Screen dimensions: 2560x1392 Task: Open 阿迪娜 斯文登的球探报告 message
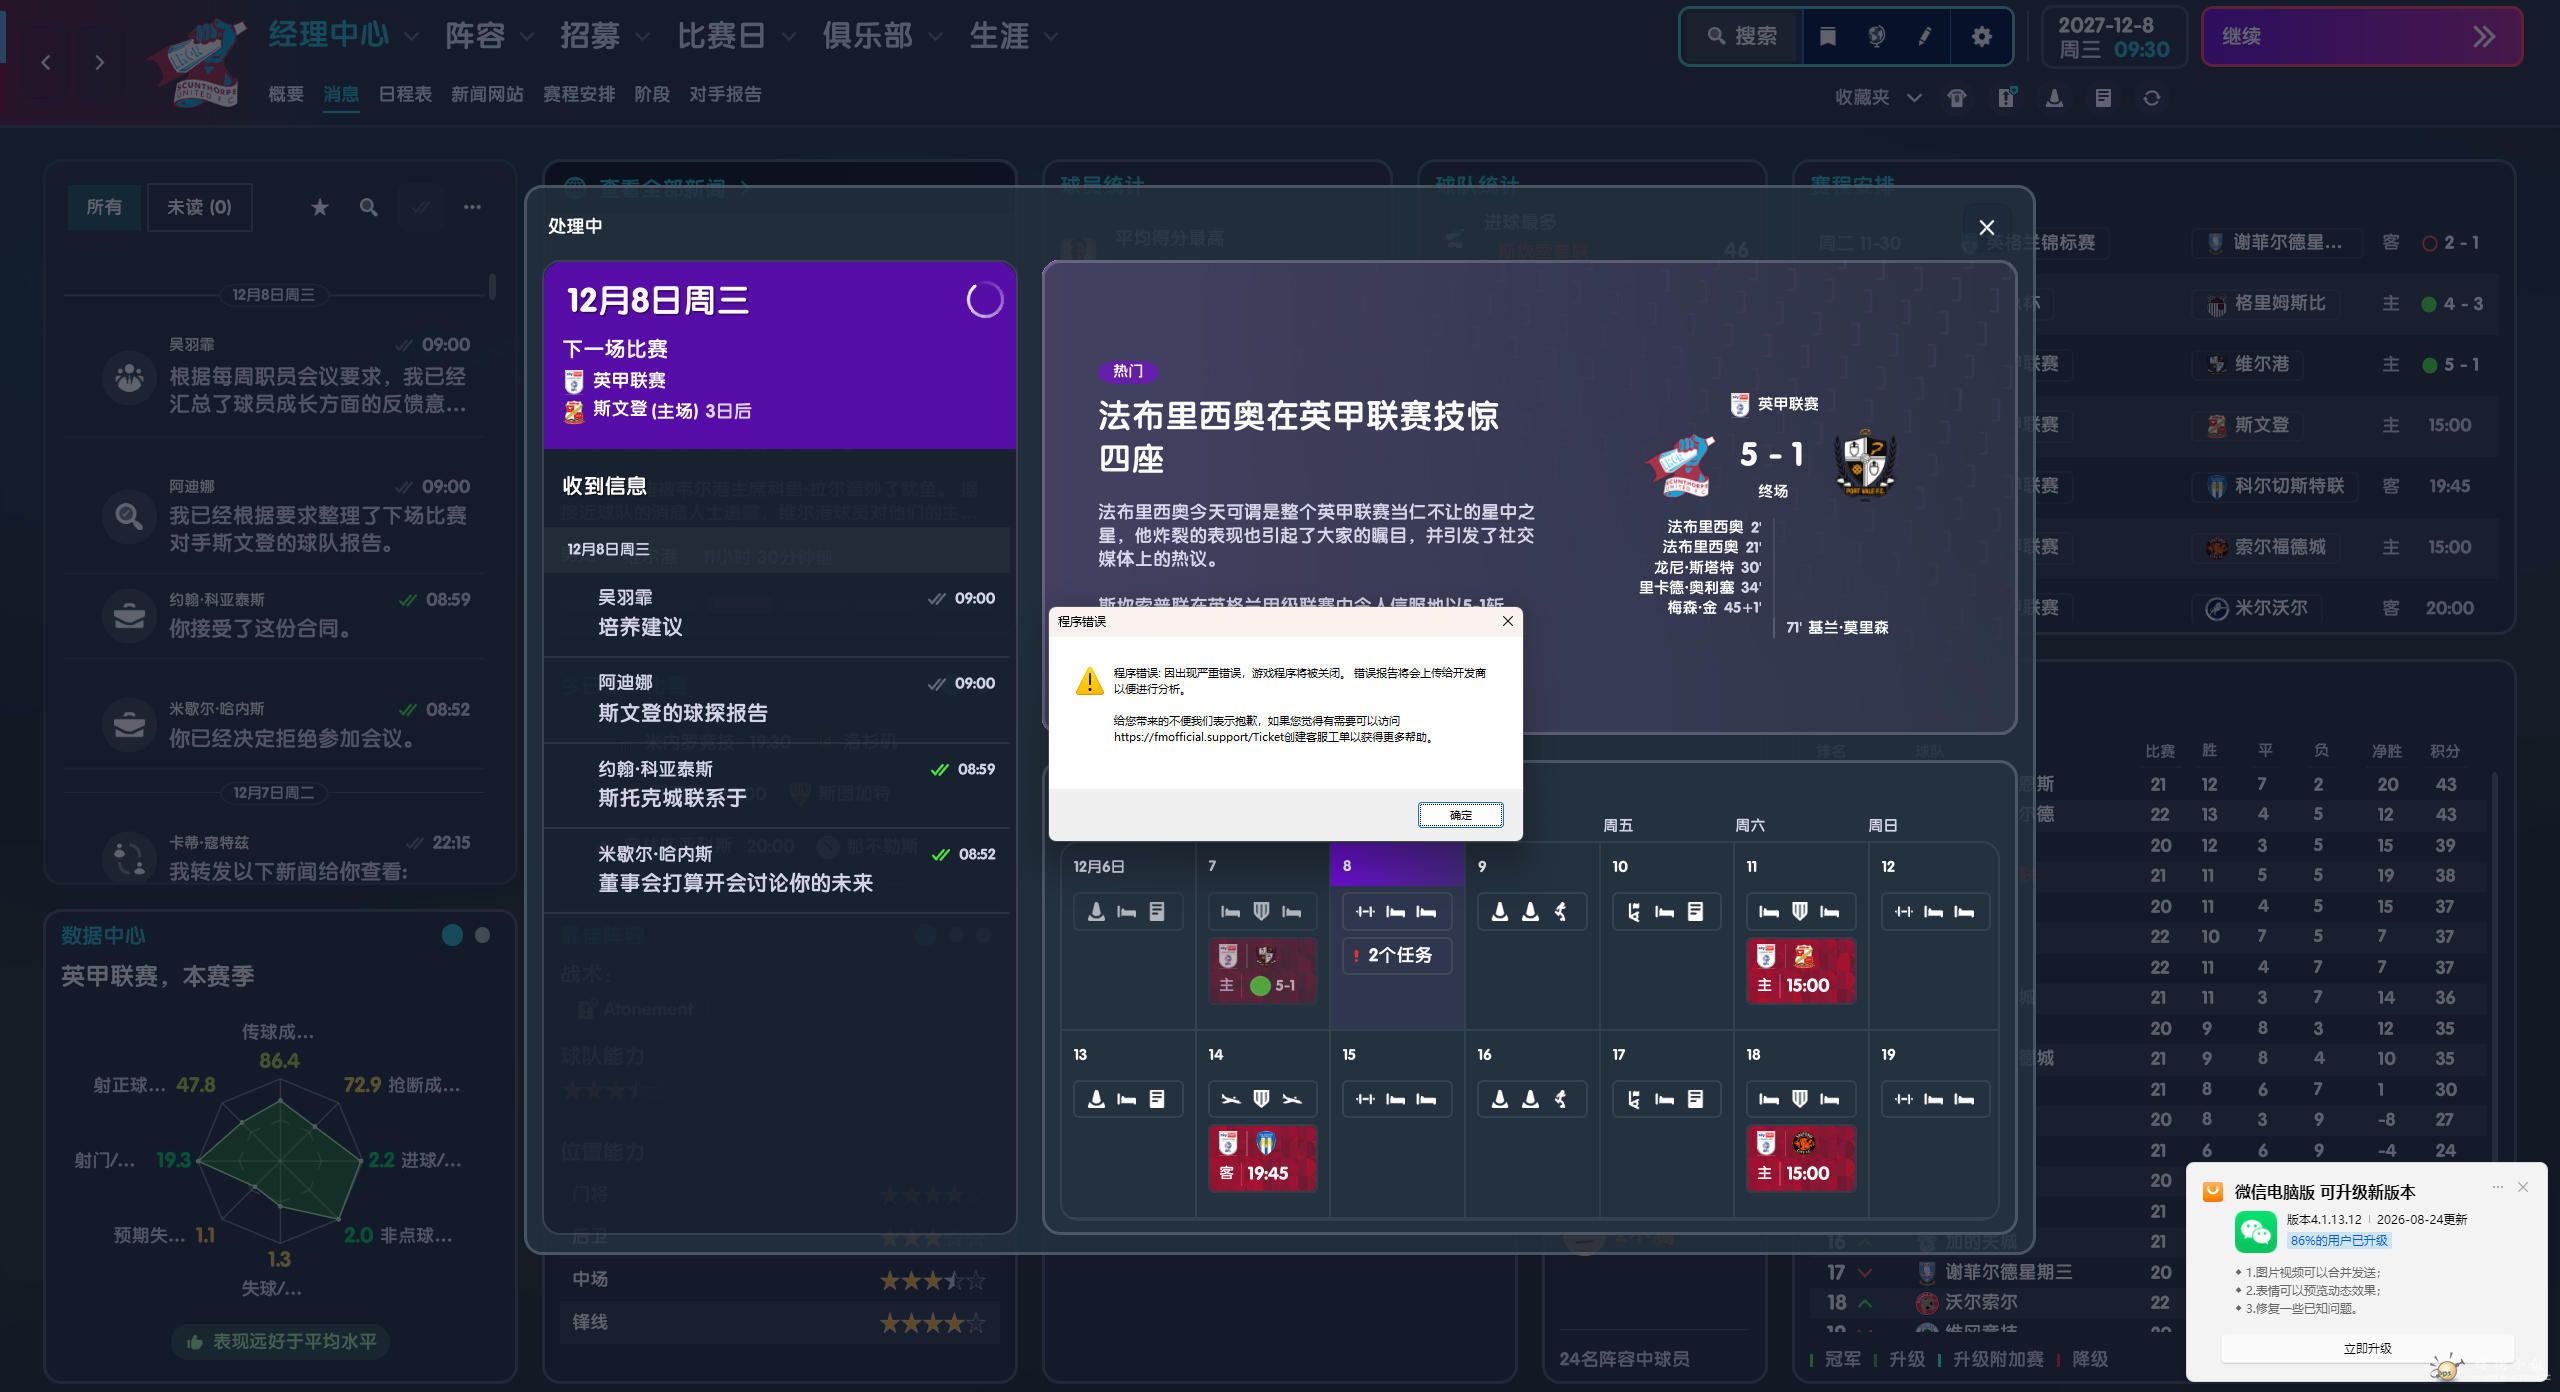pyautogui.click(x=778, y=699)
